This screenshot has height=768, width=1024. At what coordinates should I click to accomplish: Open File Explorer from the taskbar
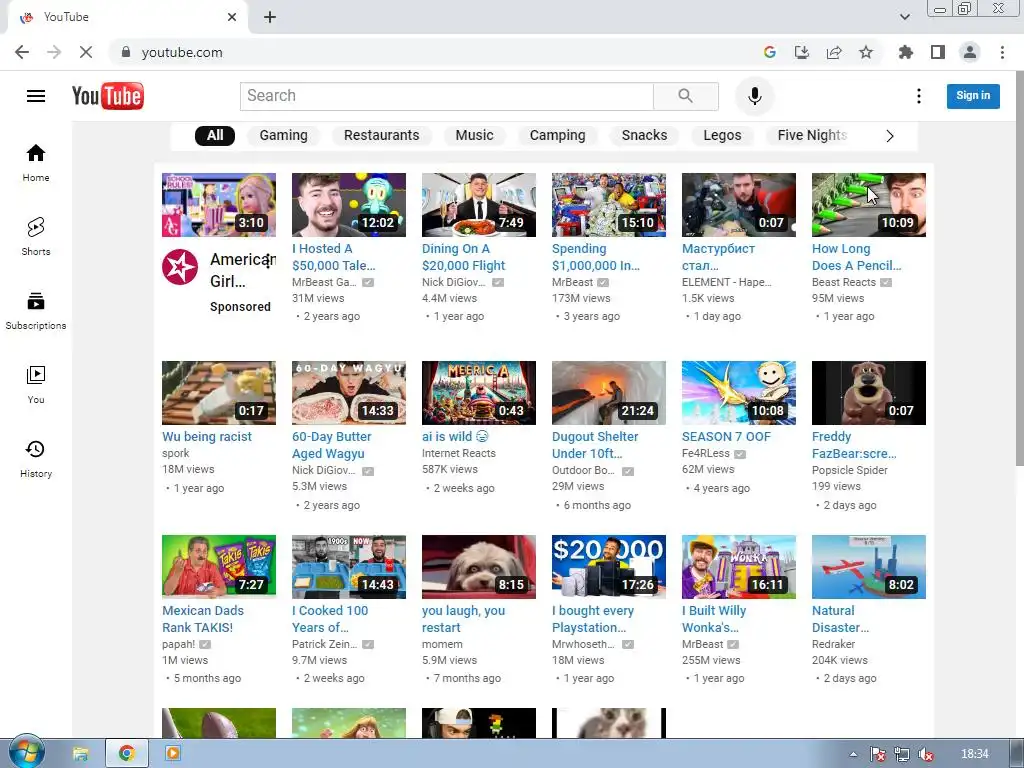tap(81, 754)
